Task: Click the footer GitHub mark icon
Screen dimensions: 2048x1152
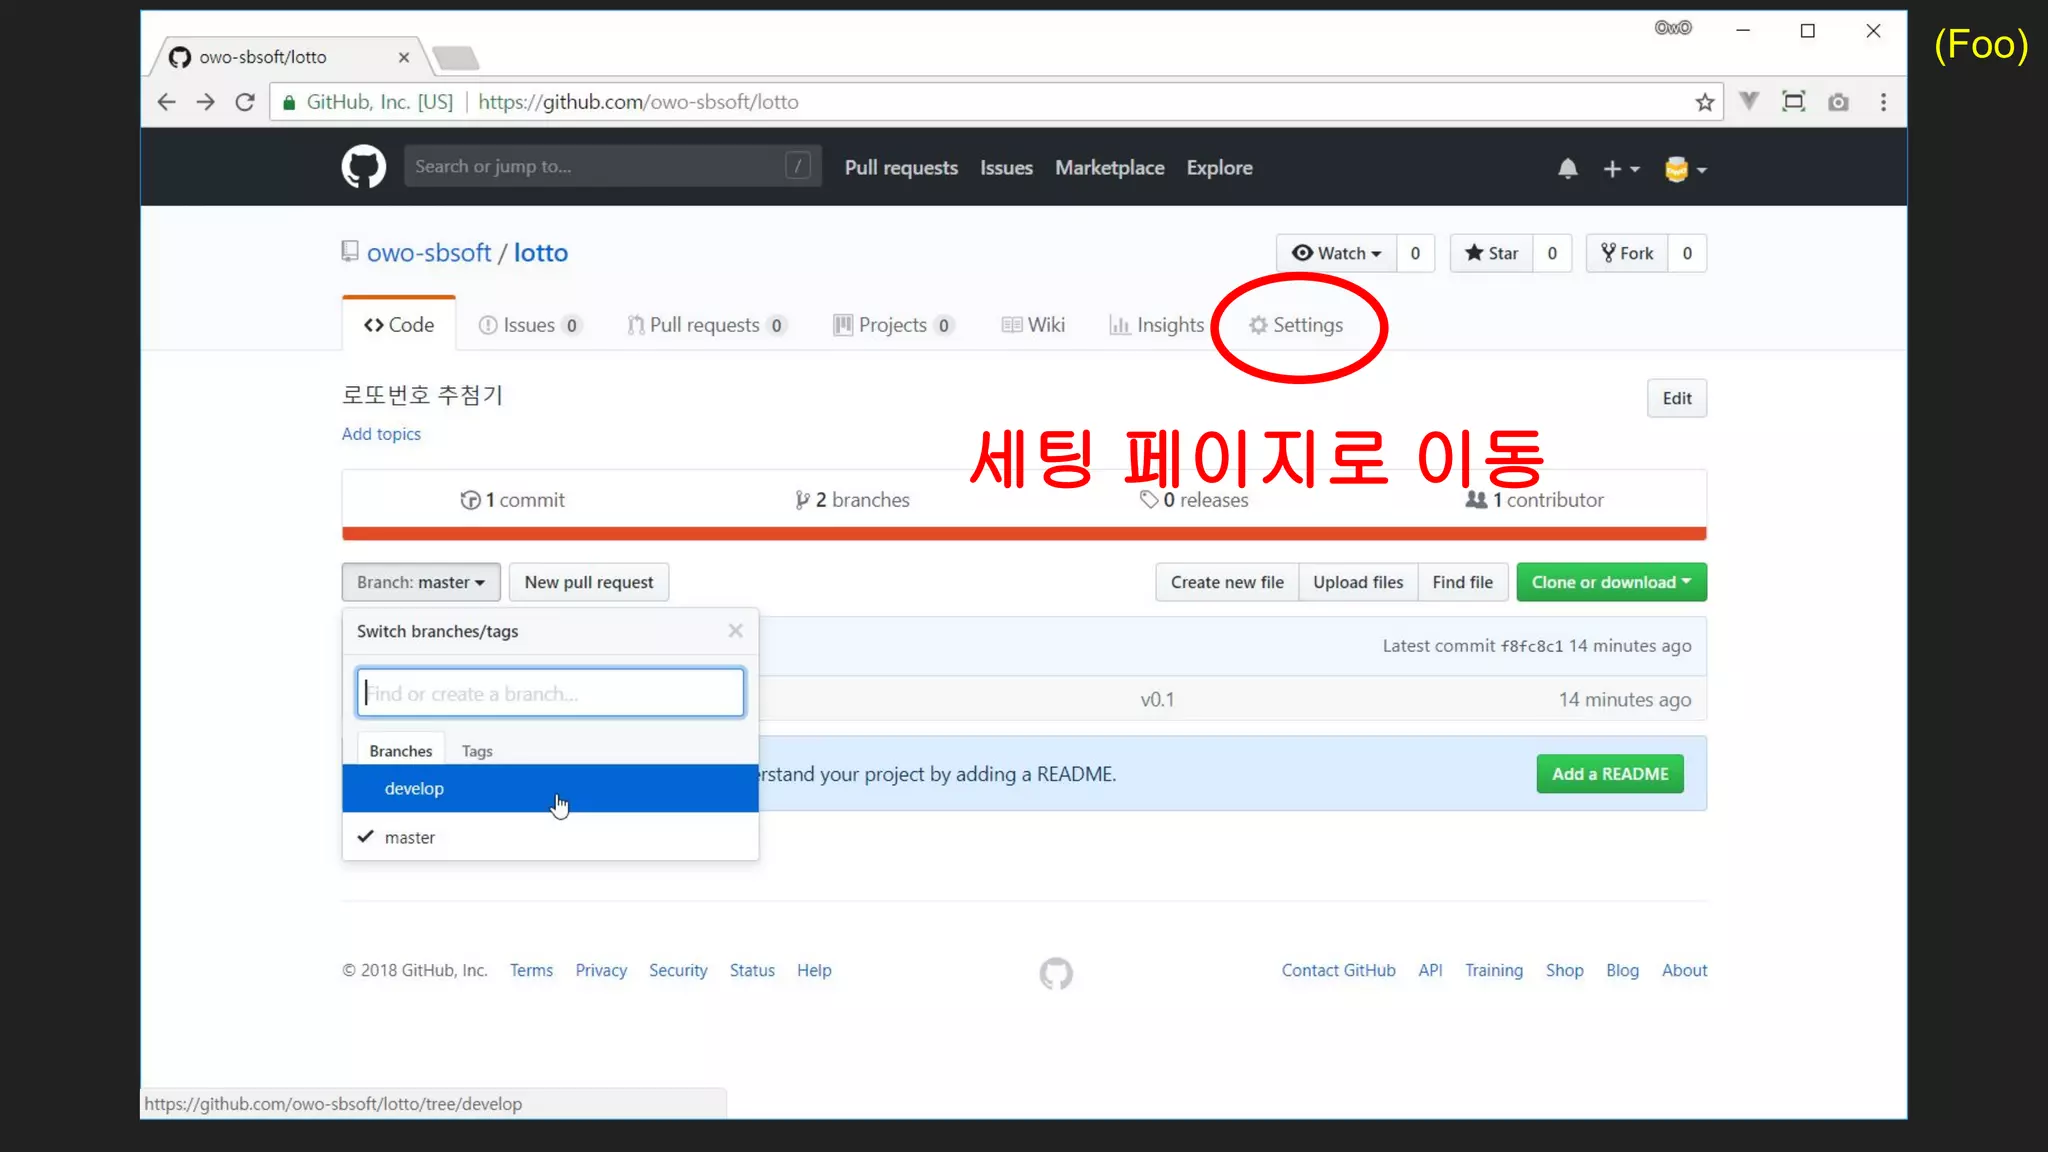Action: (1056, 973)
